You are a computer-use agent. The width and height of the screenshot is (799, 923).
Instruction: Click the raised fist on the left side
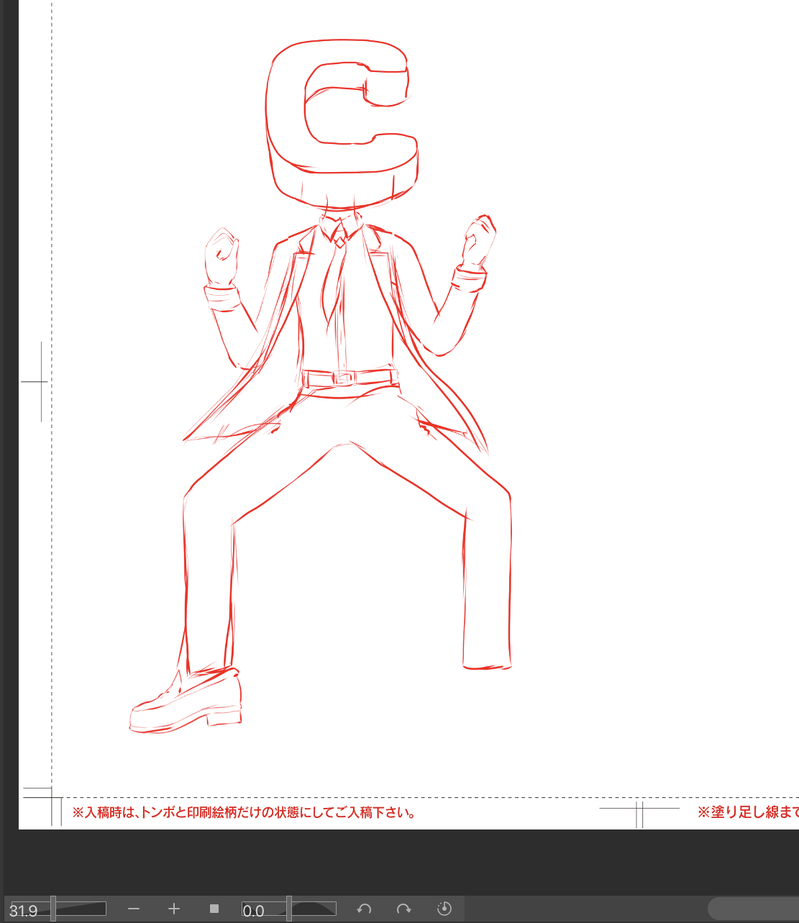coord(222,257)
